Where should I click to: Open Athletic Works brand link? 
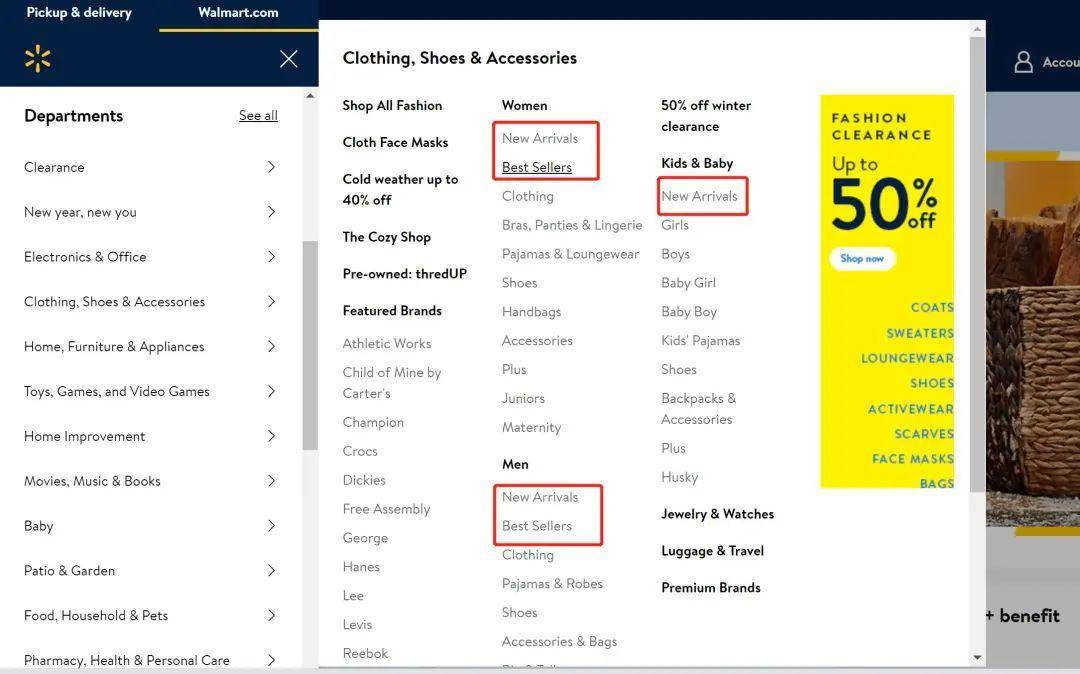click(386, 344)
